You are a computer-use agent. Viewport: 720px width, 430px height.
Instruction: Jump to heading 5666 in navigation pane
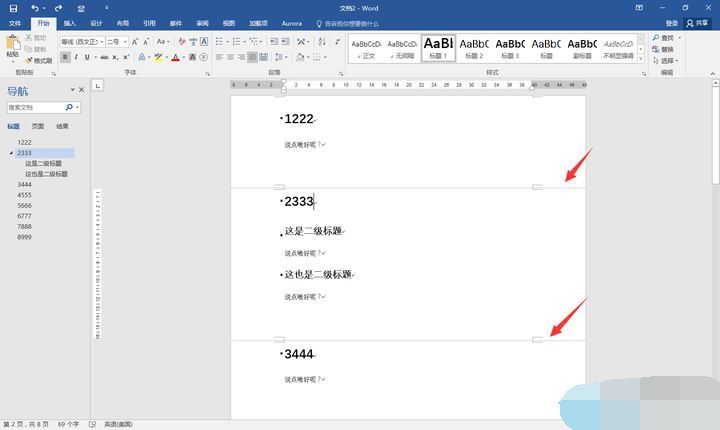tap(25, 205)
